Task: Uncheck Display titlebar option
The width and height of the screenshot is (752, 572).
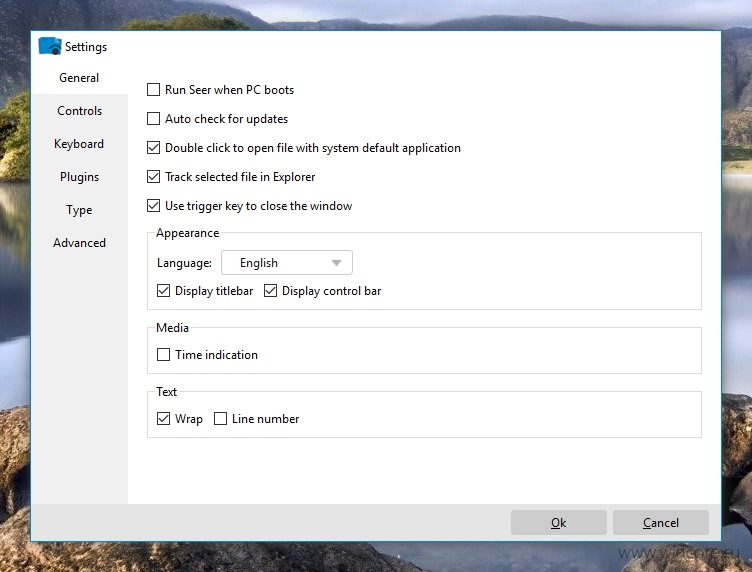Action: 164,291
